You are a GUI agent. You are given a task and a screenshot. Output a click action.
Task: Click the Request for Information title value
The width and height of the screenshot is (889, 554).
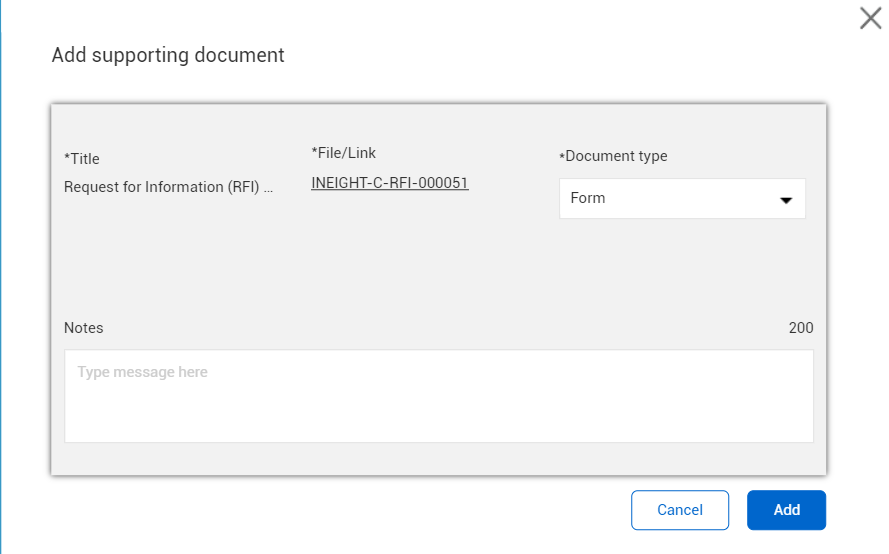[162, 187]
